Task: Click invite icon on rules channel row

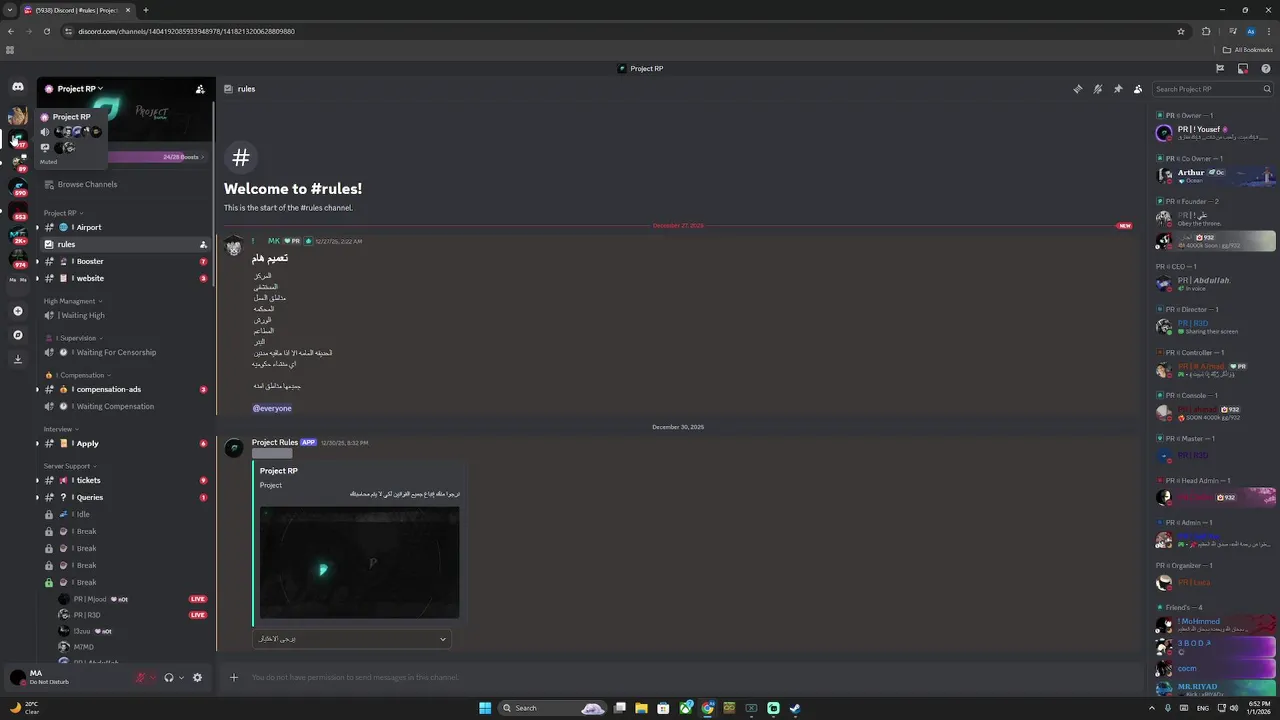Action: coord(203,244)
